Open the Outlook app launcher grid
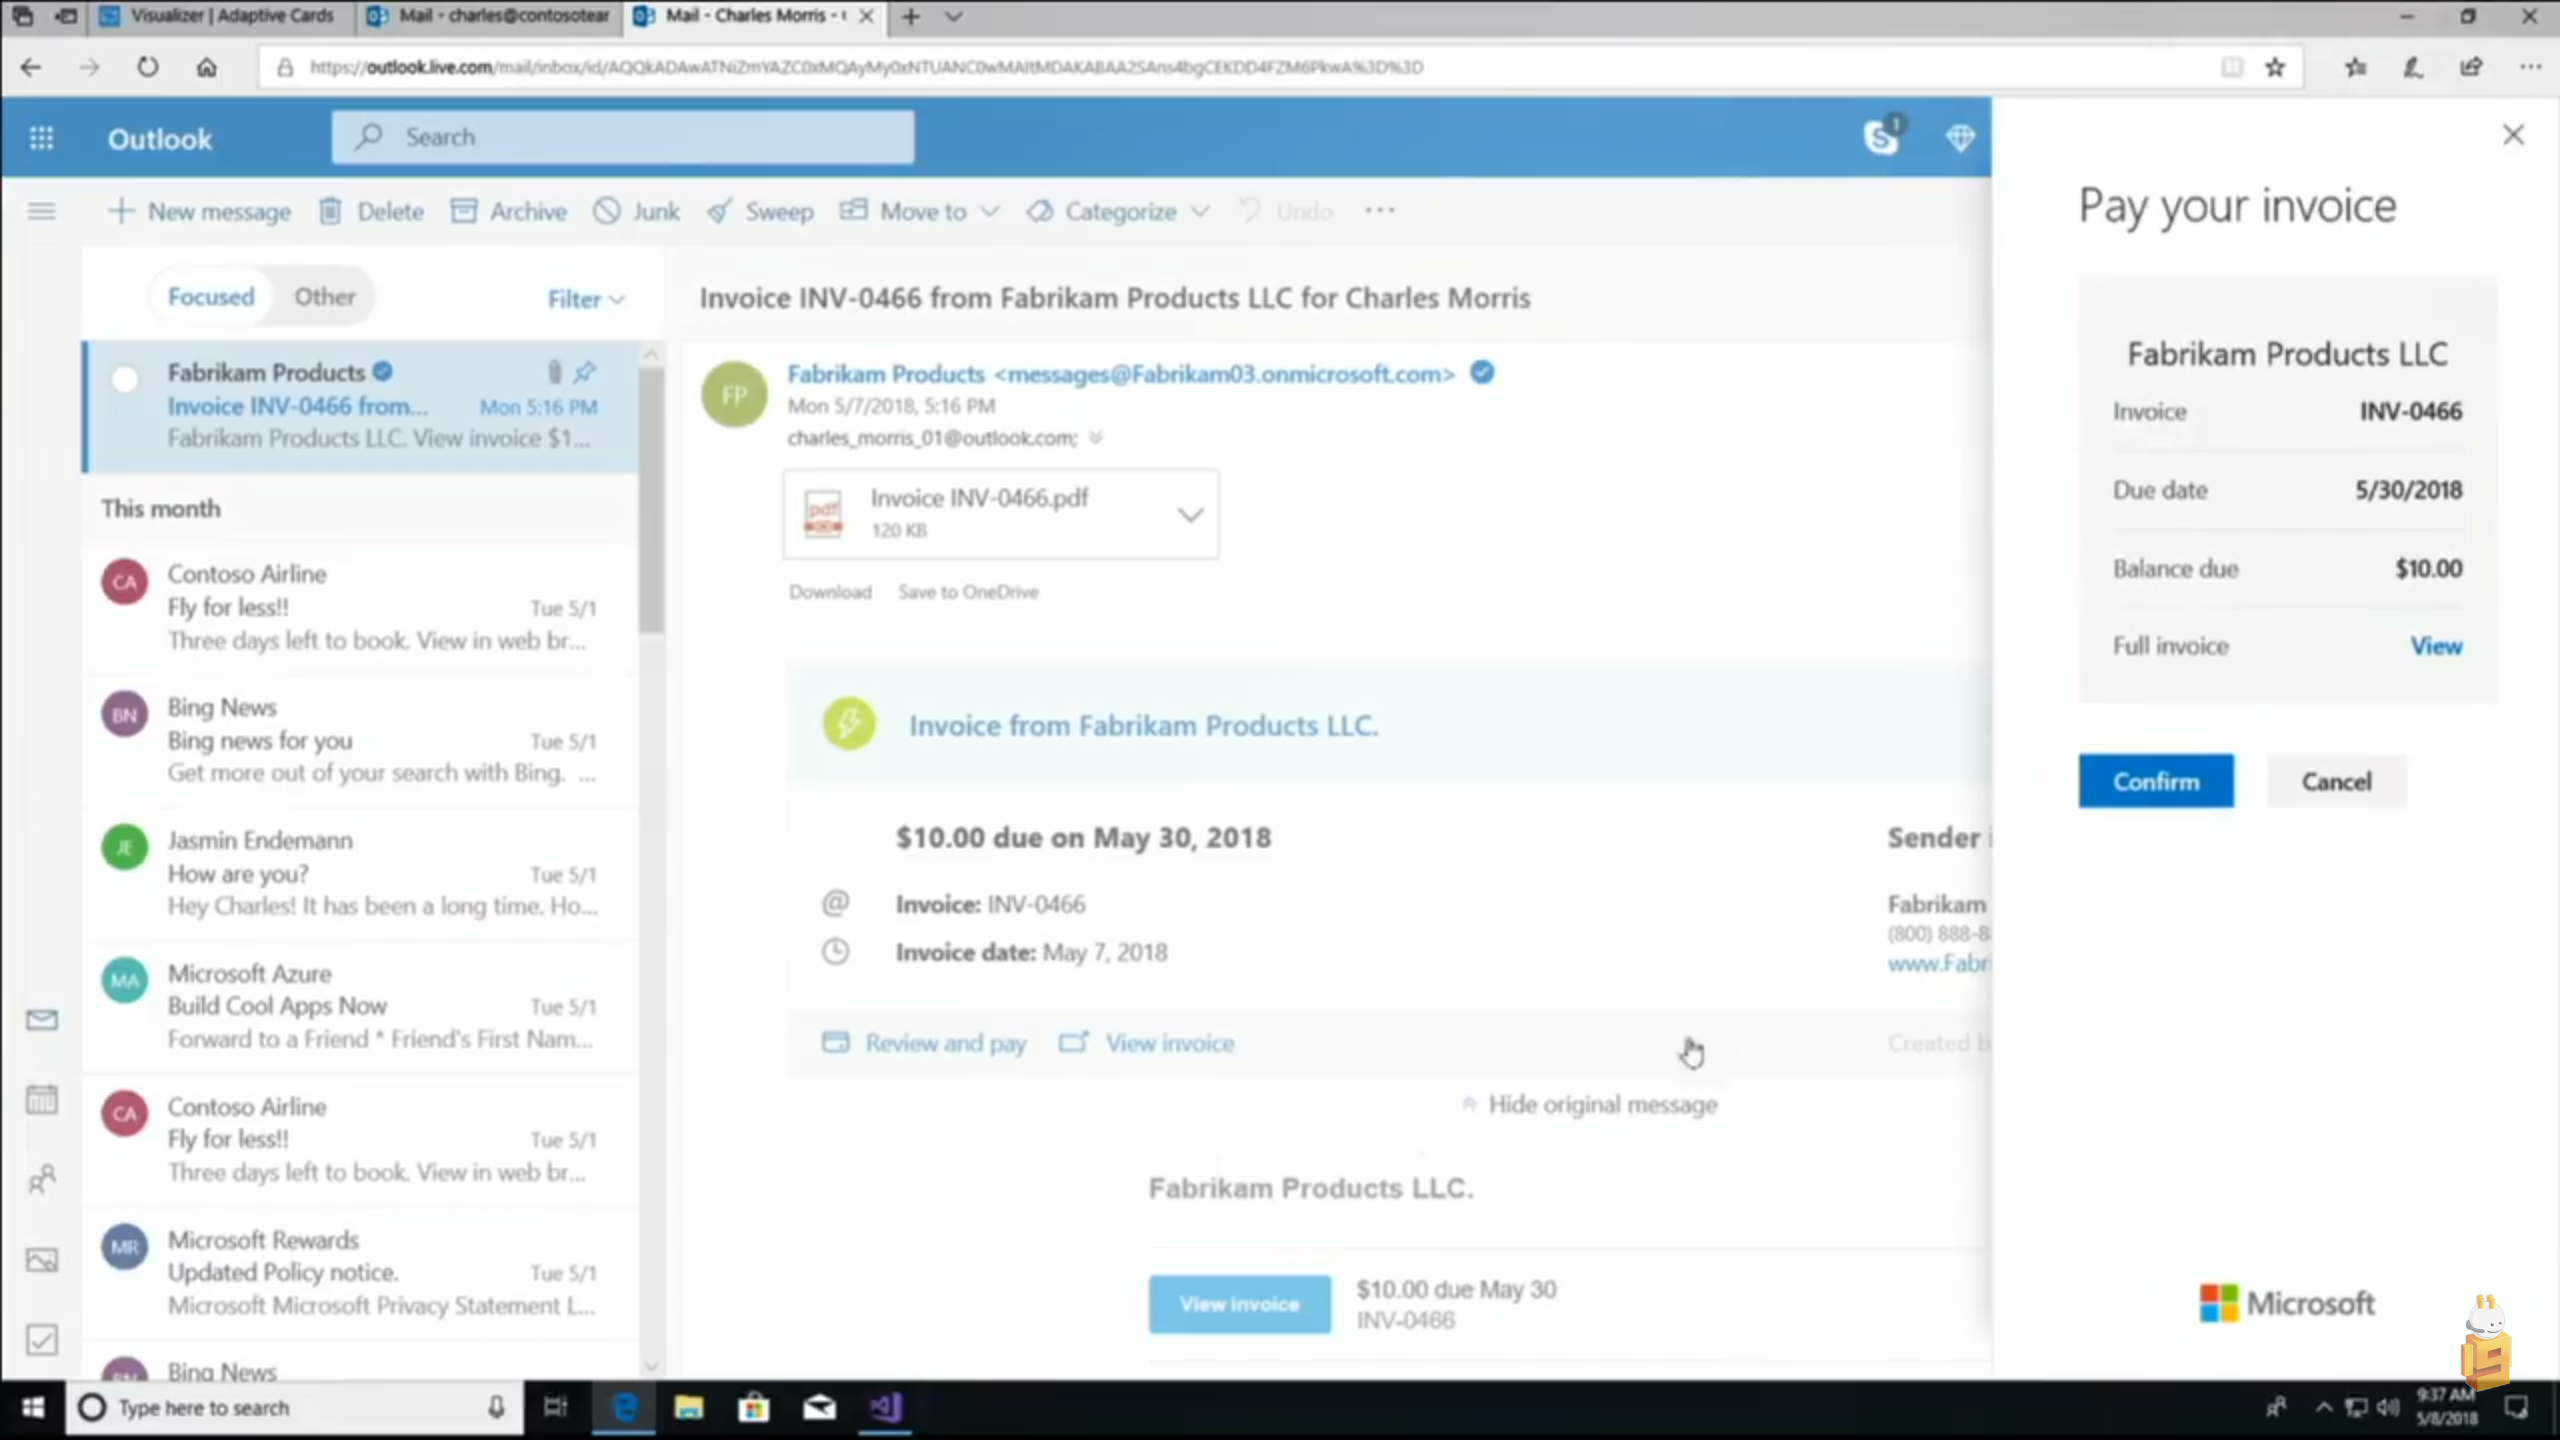 (x=41, y=138)
